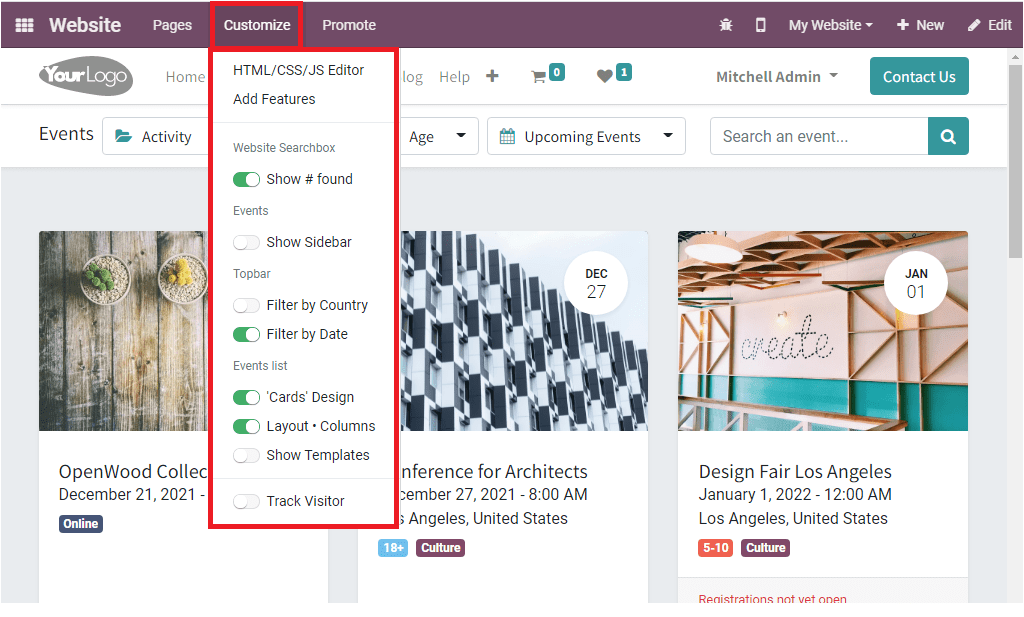Enable the Track Visitor toggle

247,501
